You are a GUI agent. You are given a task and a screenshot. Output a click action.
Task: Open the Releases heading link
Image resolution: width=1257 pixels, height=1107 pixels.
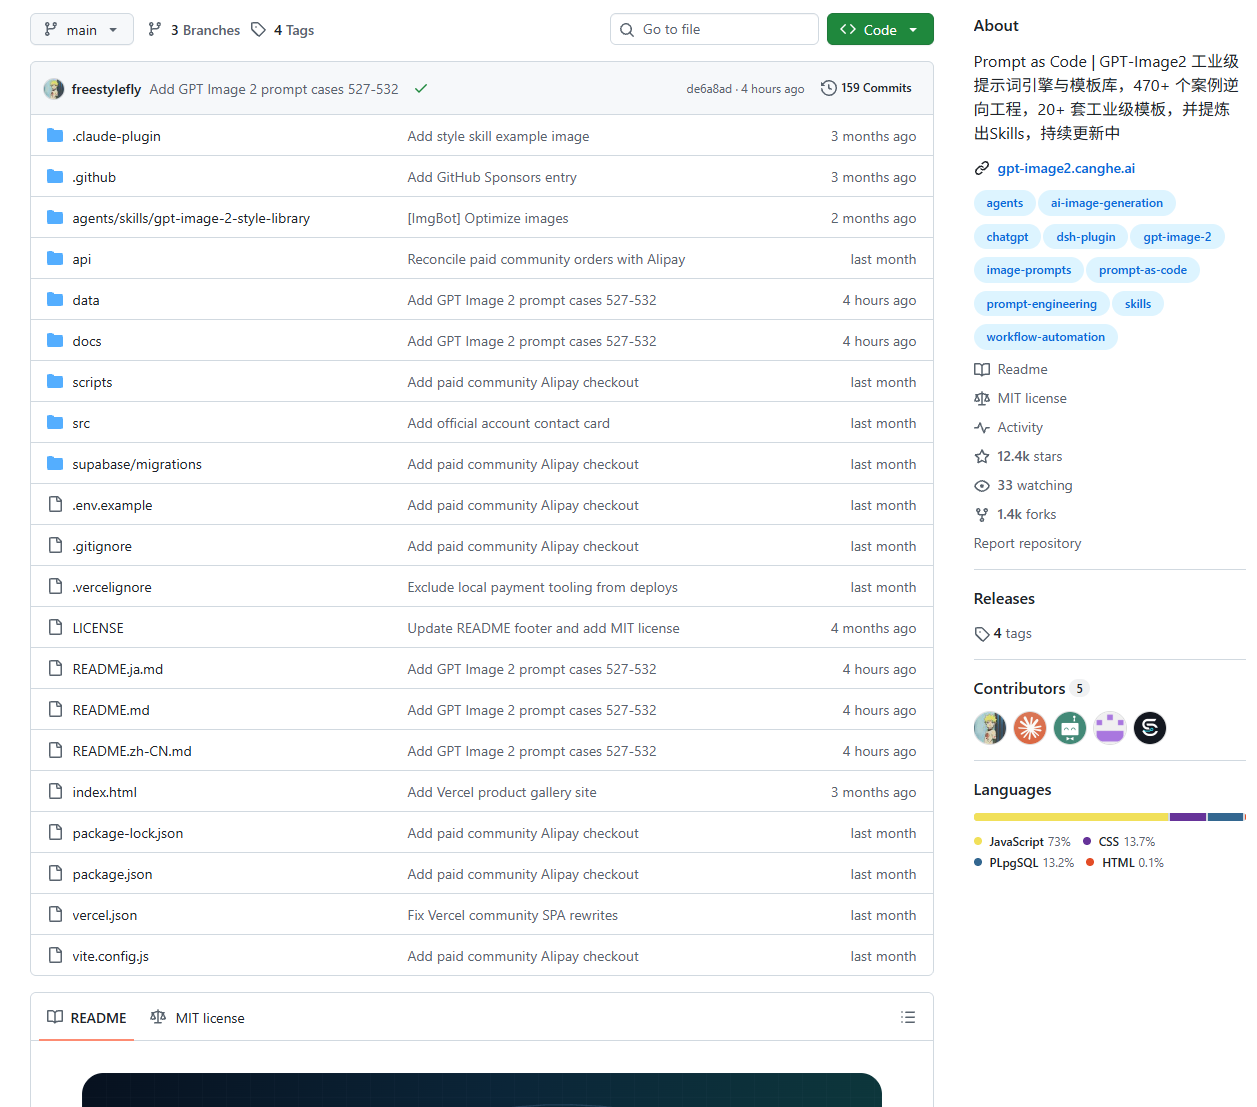pos(1004,598)
